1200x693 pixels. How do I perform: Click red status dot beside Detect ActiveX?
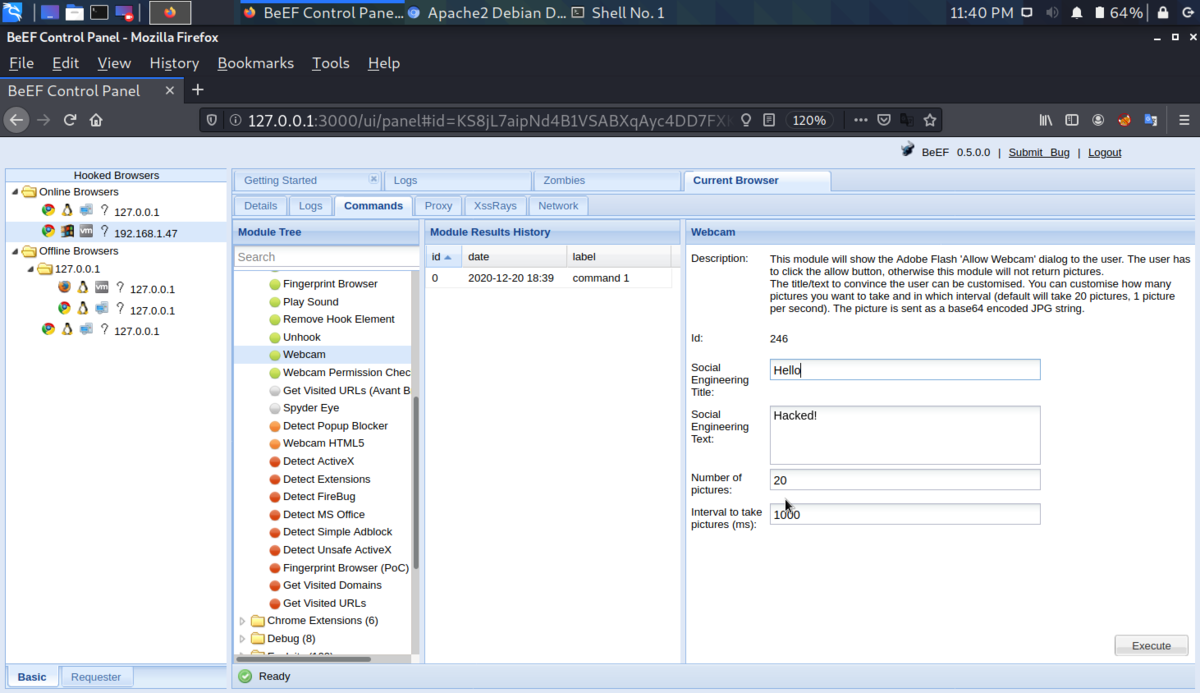pos(275,462)
